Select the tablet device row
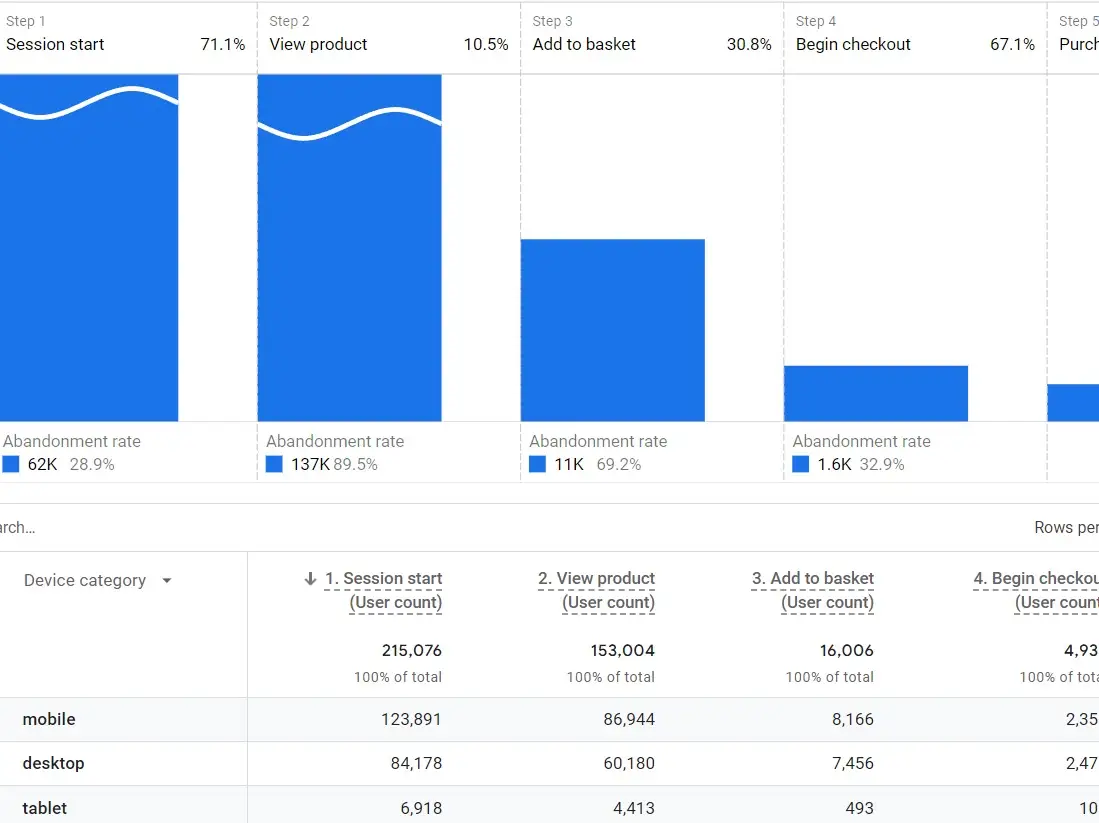Viewport: 1099px width, 823px height. point(45,807)
